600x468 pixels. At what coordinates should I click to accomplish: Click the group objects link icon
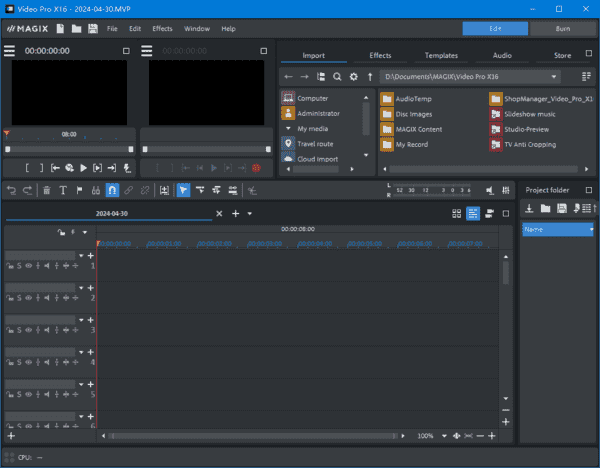pos(129,190)
